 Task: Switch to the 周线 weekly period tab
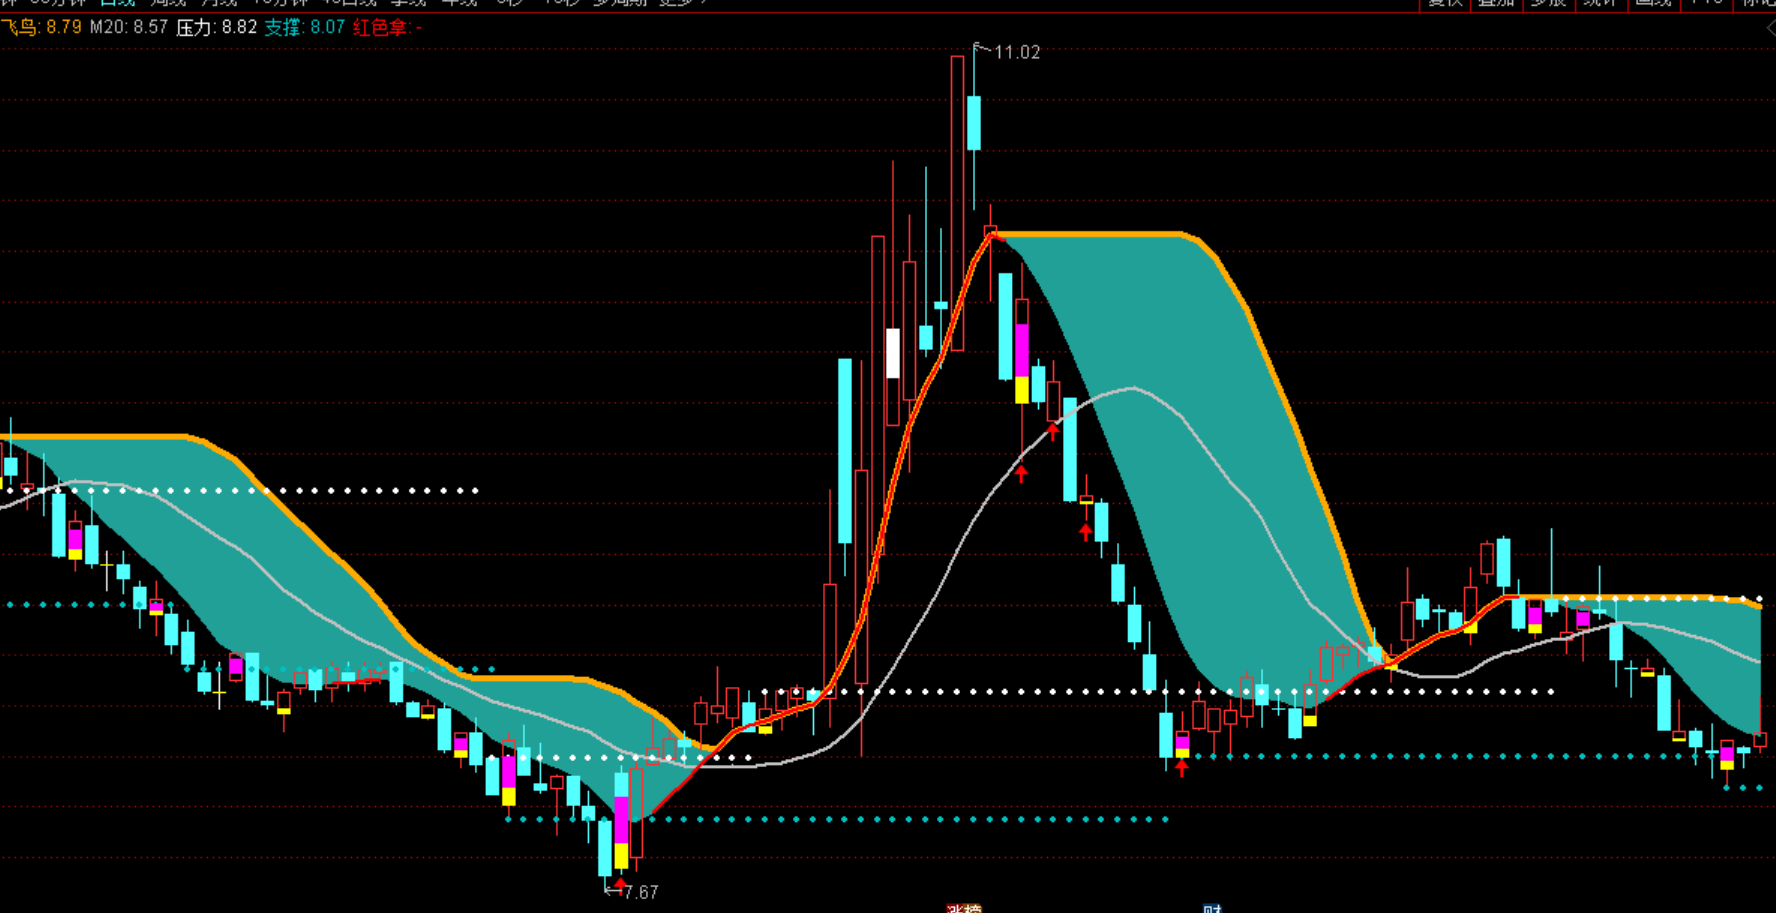pyautogui.click(x=168, y=3)
